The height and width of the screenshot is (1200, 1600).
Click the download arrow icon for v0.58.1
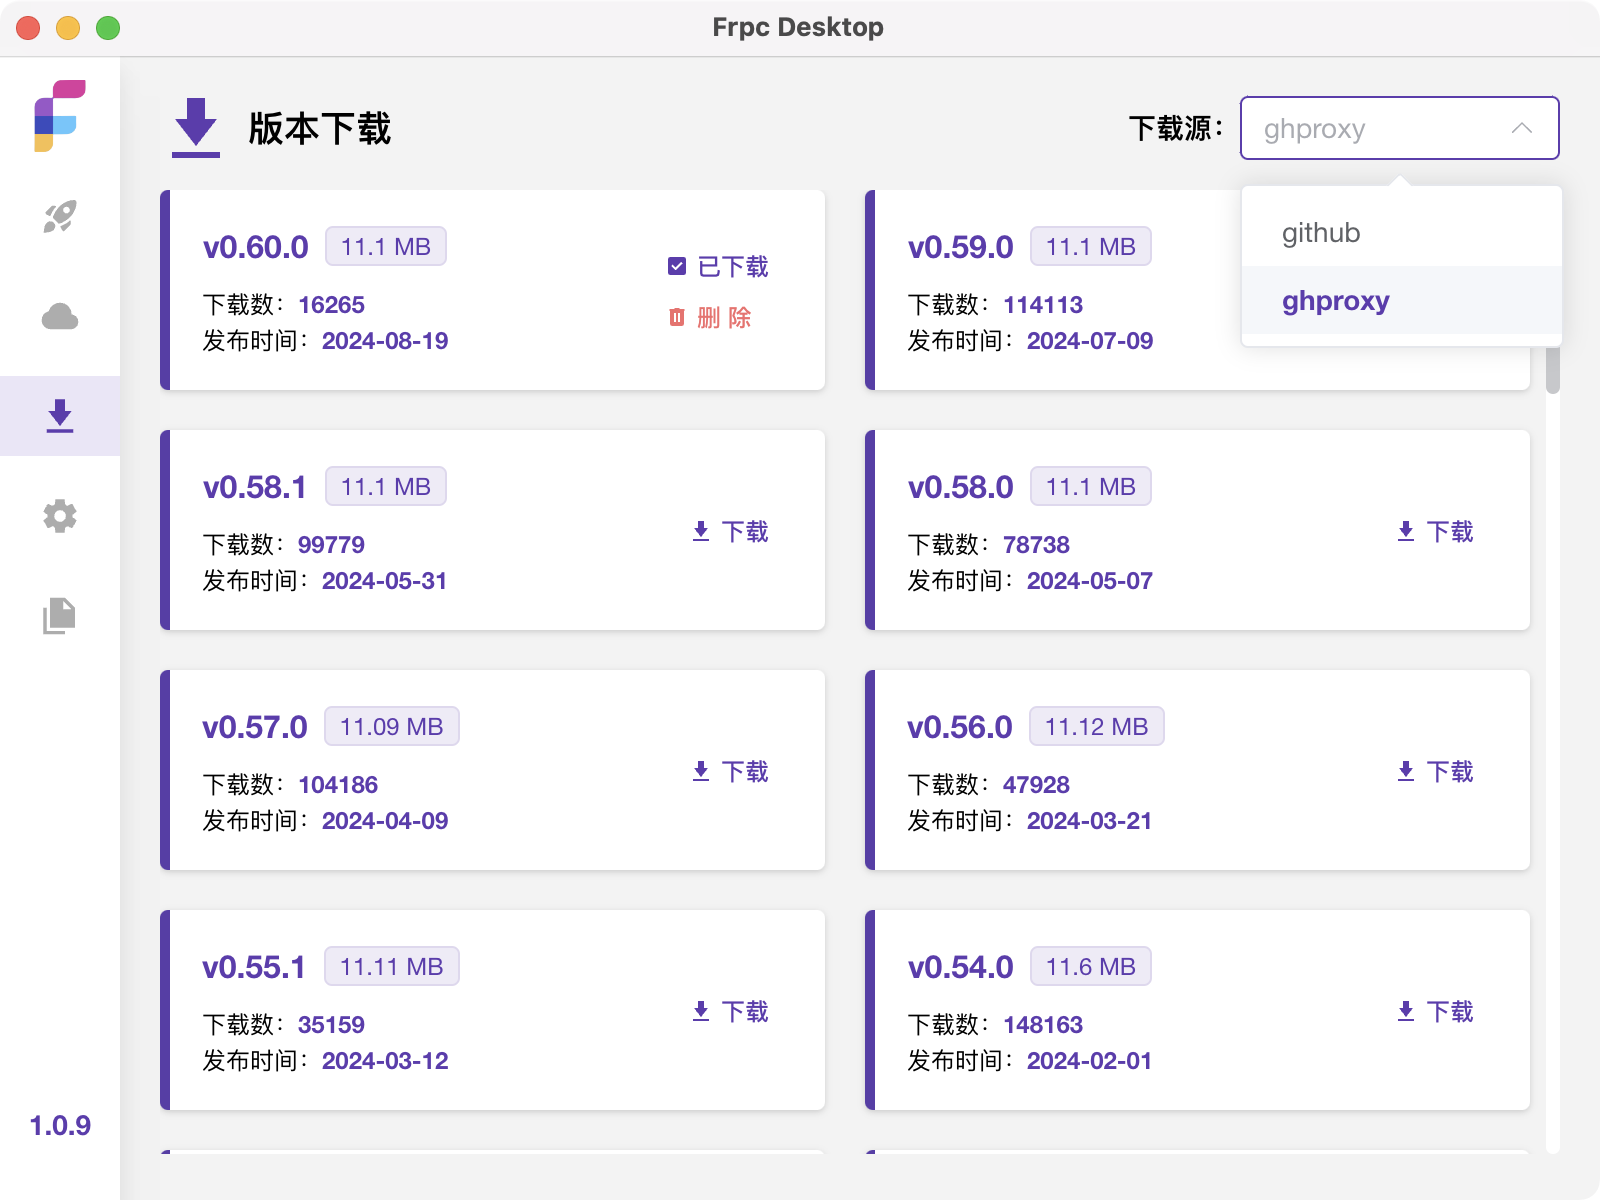pyautogui.click(x=701, y=531)
